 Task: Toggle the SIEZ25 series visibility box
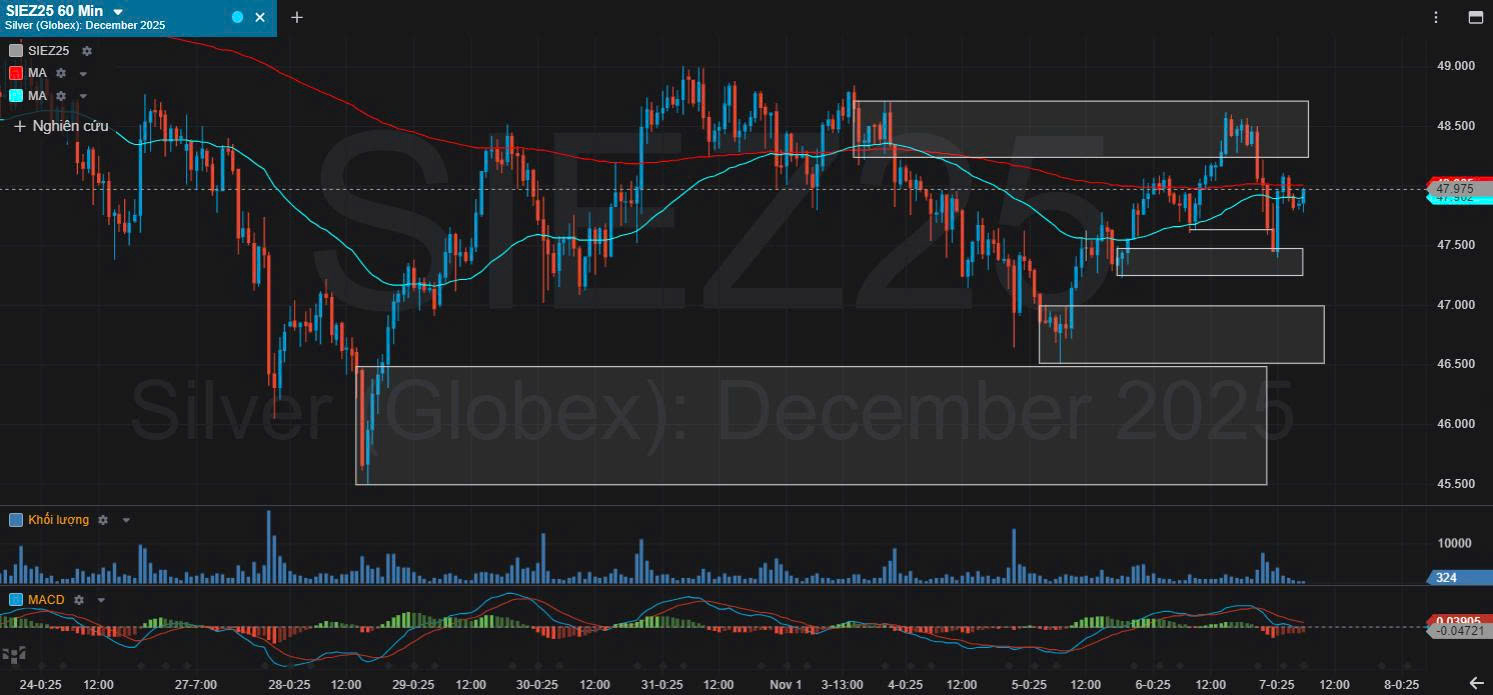pyautogui.click(x=16, y=51)
